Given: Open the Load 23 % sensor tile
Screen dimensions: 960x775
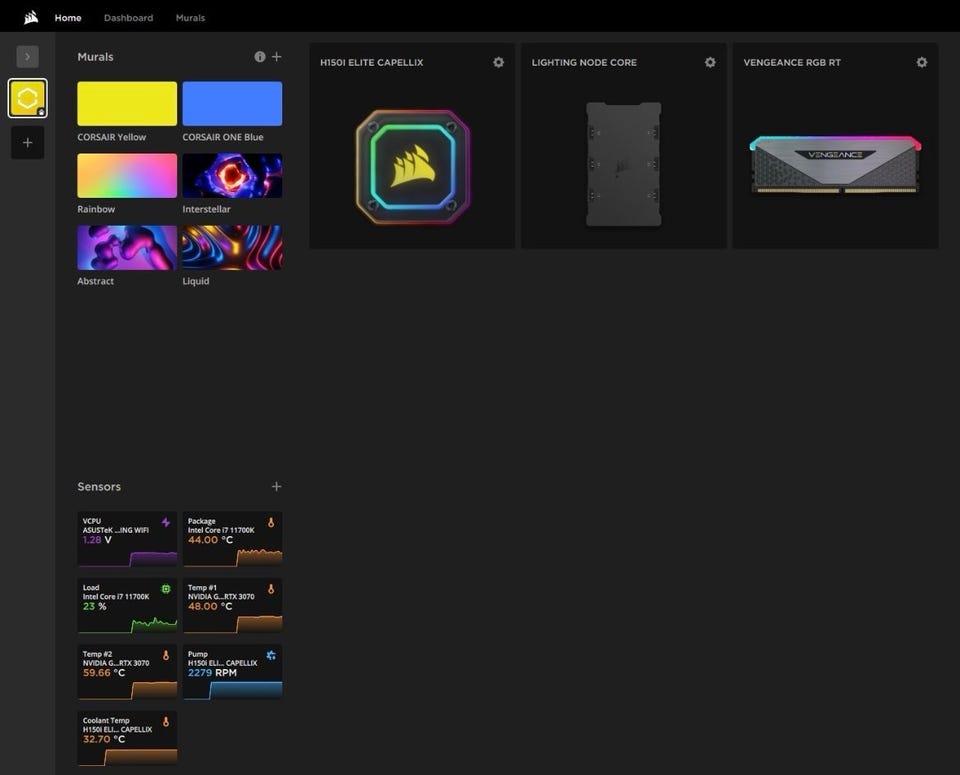Looking at the screenshot, I should click(127, 605).
